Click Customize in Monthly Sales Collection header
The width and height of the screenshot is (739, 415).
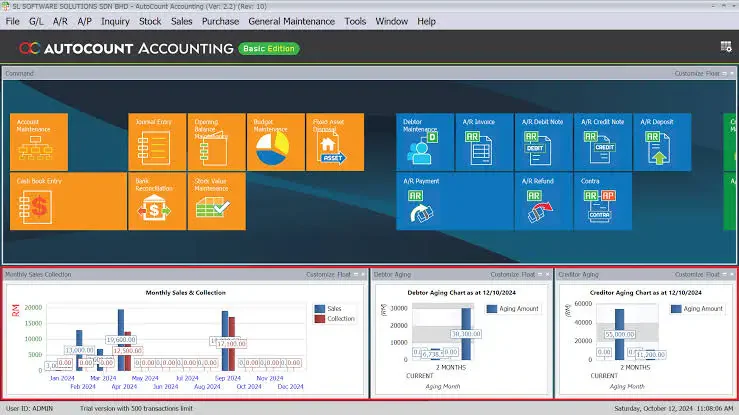320,274
